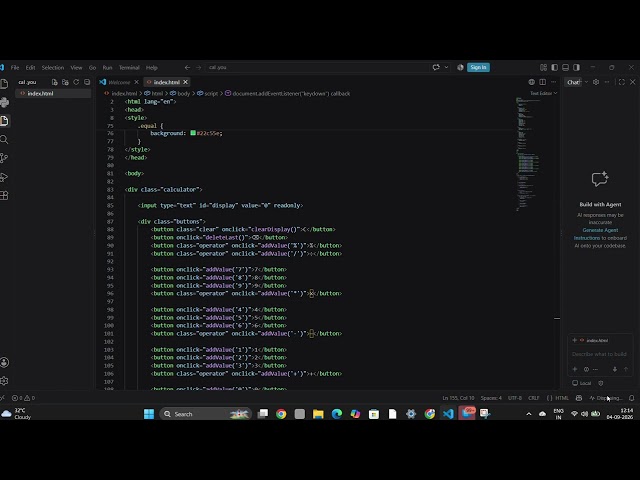Screen dimensions: 640x480
Task: Click New File icon in explorer header
Action: tap(55, 82)
